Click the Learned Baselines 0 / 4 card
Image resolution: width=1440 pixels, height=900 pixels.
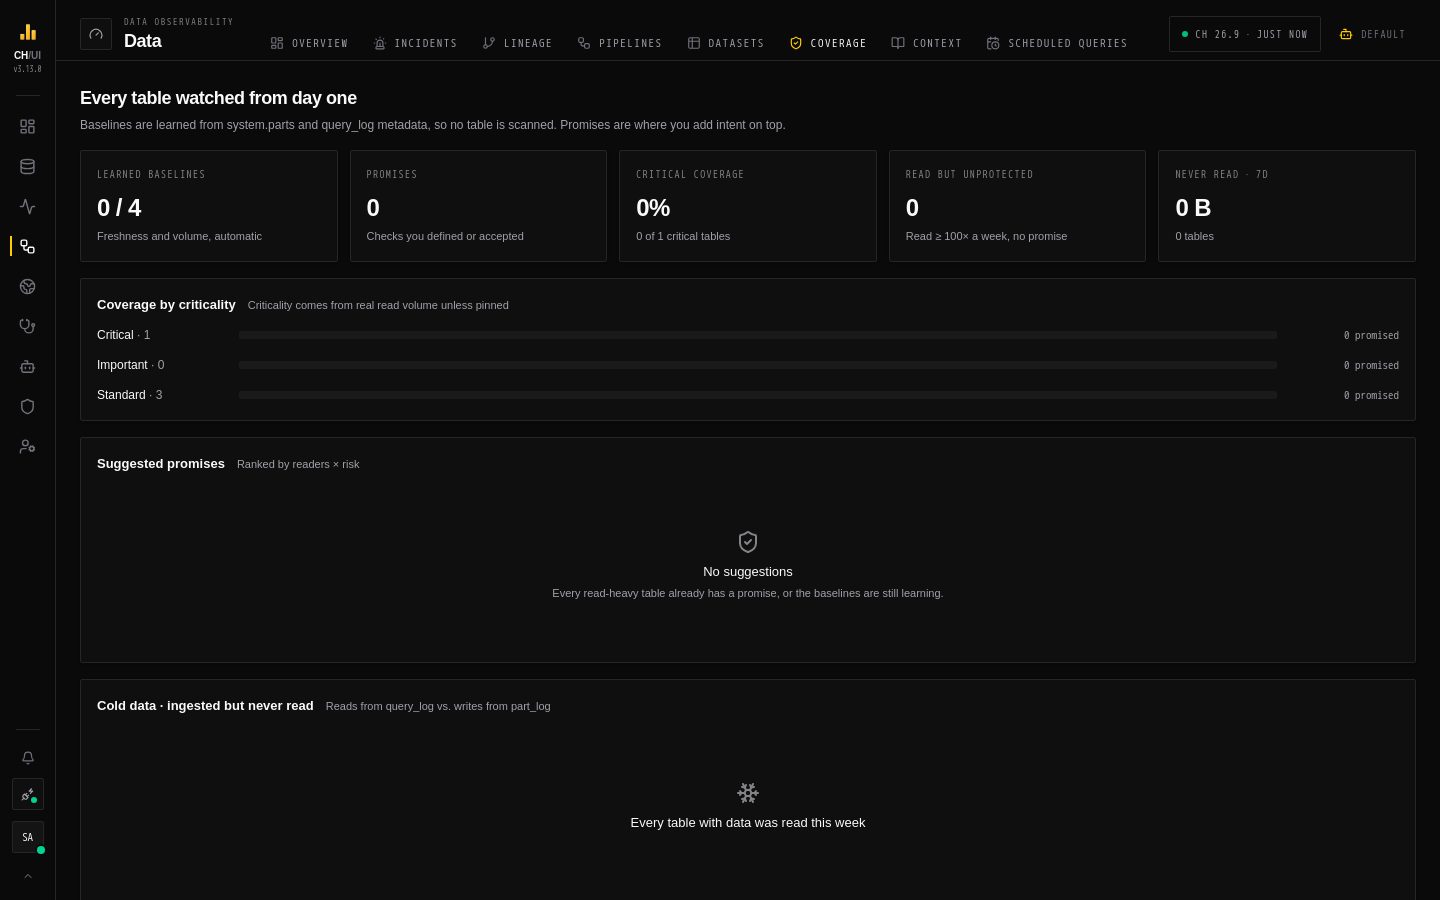point(209,206)
